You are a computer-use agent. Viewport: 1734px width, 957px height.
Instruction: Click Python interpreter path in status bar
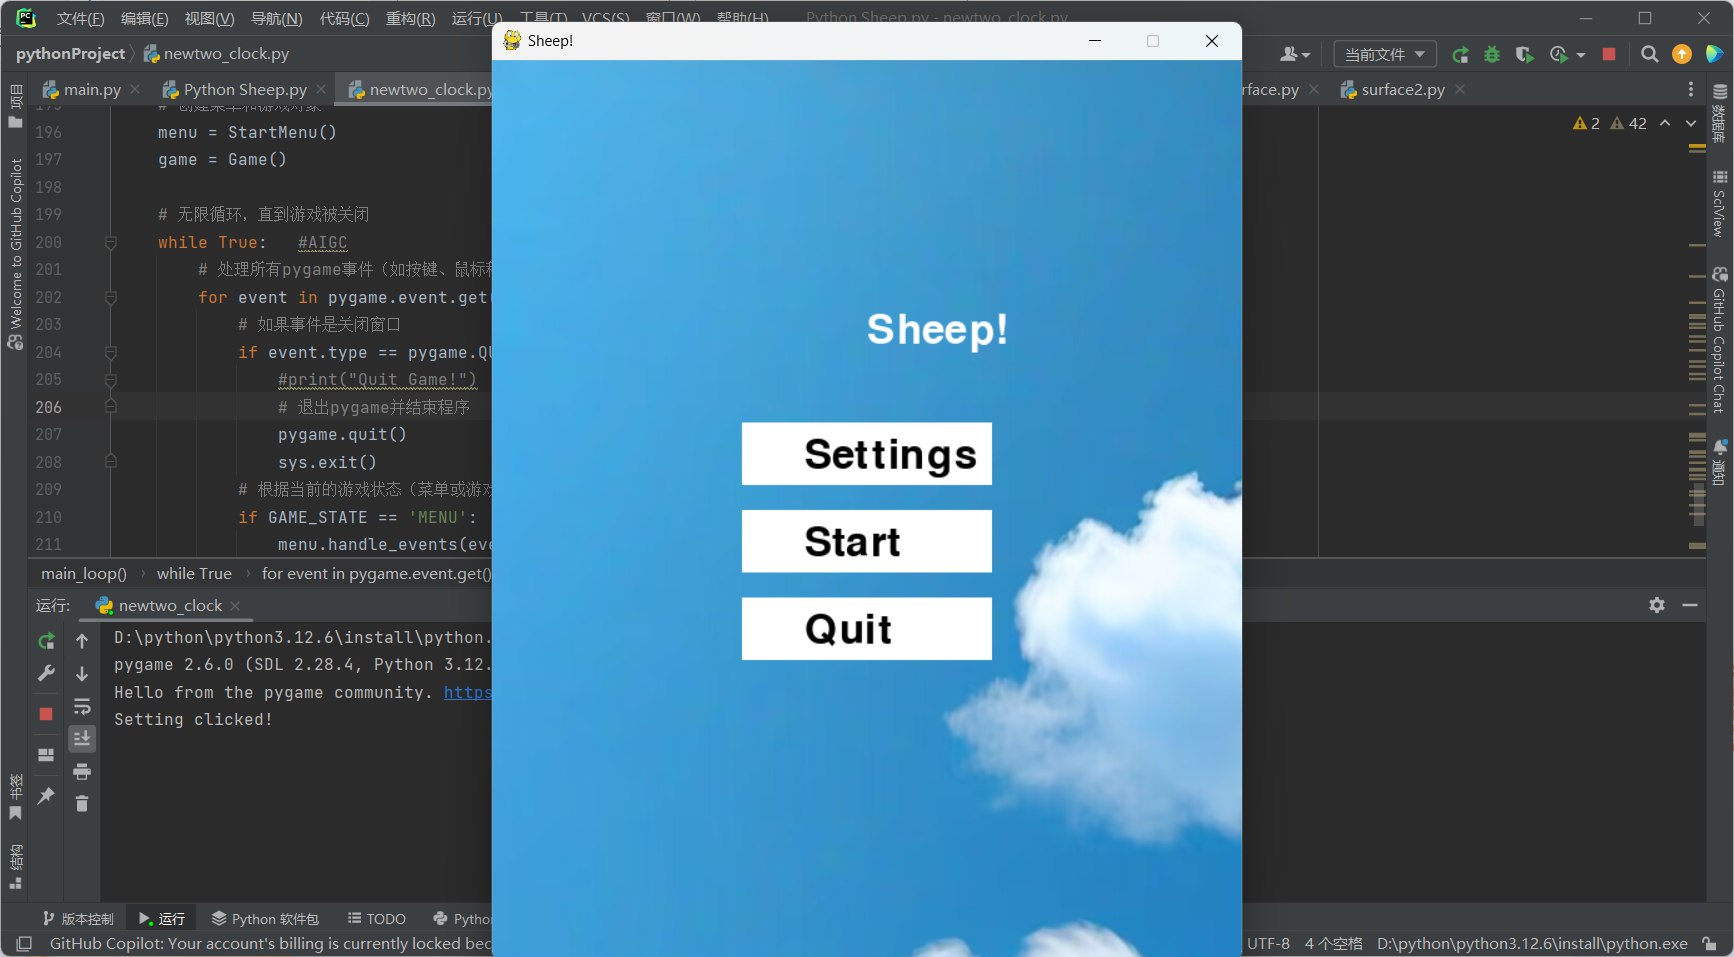[x=1532, y=944]
